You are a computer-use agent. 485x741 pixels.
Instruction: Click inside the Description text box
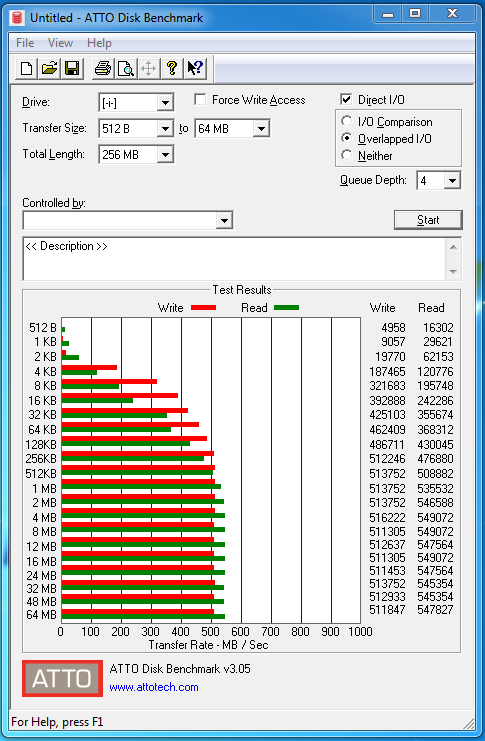click(234, 259)
